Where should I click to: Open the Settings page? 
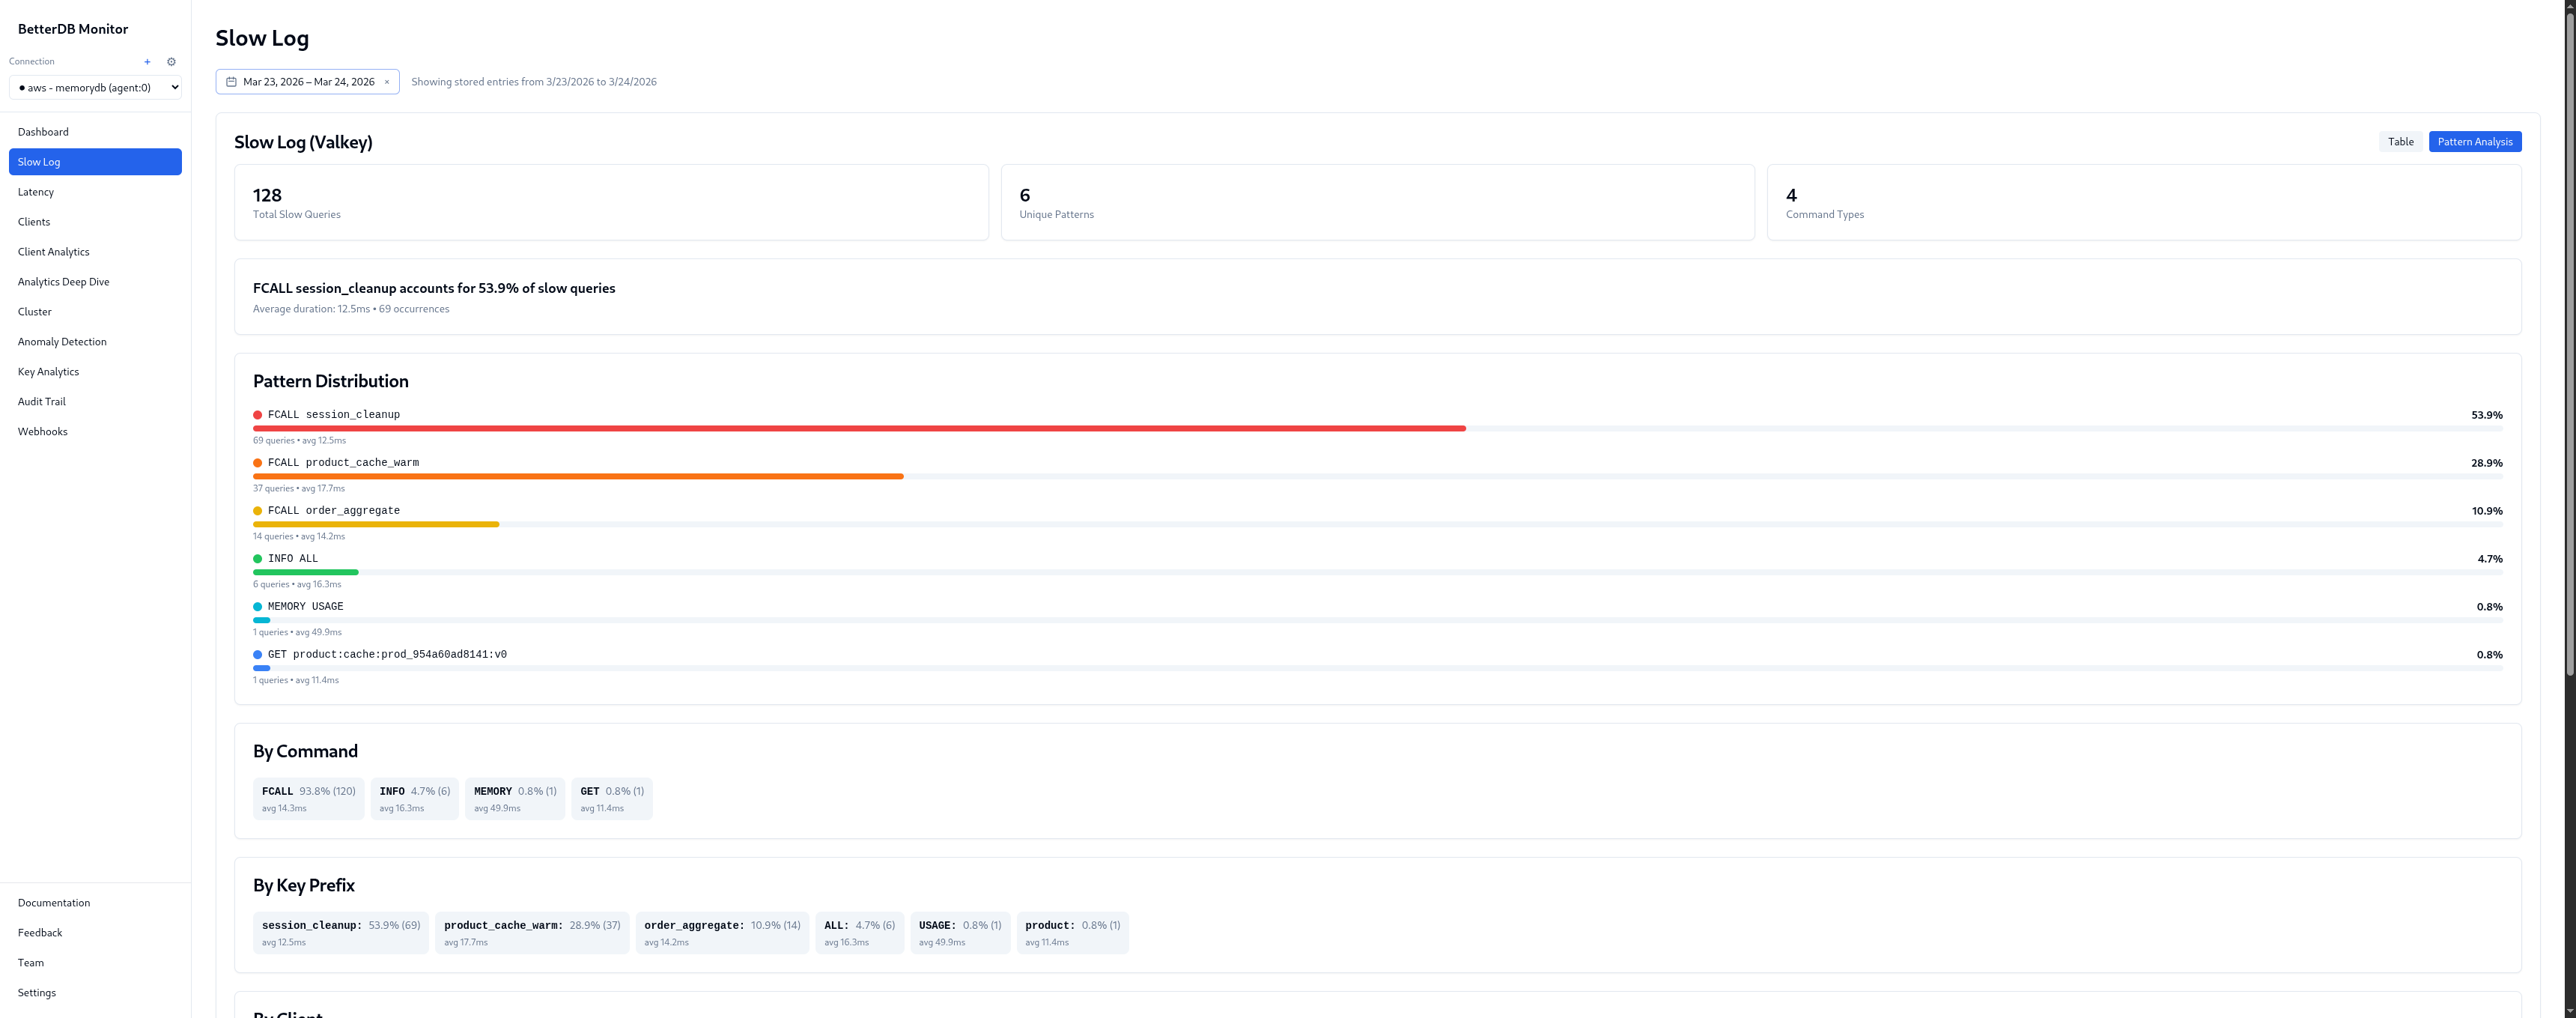coord(37,993)
